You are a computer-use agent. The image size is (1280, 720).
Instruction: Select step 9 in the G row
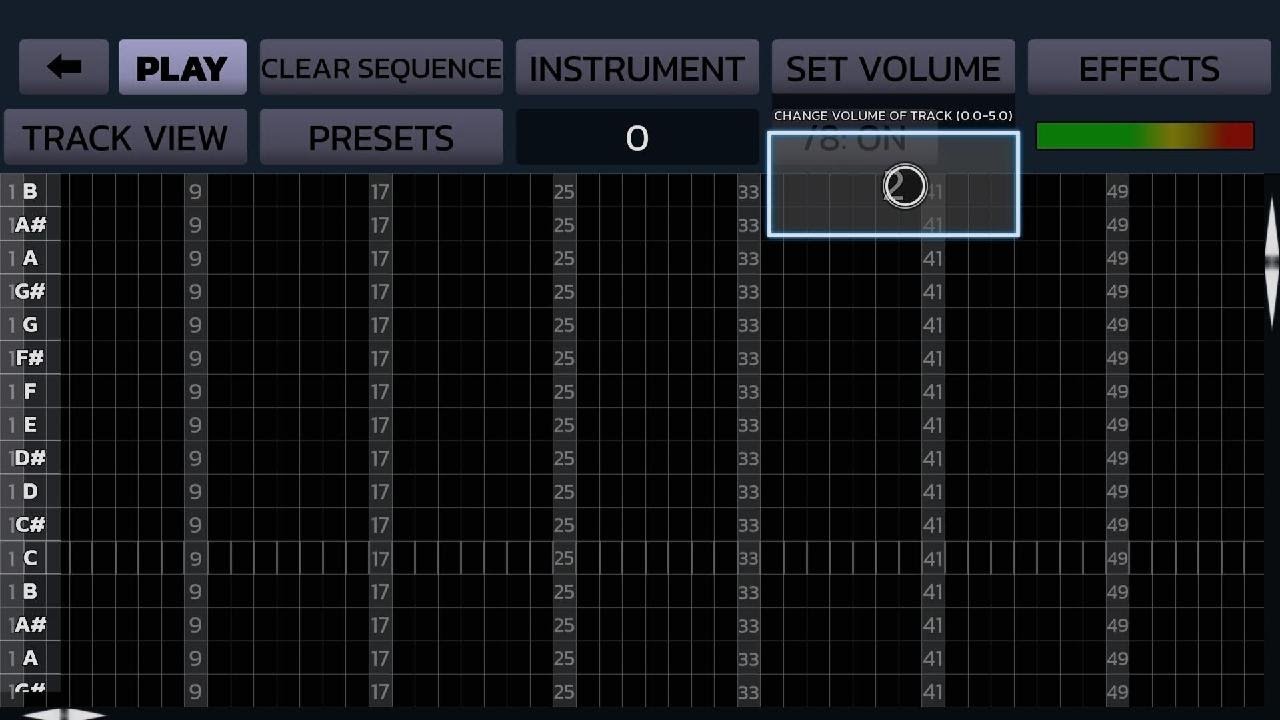[x=196, y=325]
